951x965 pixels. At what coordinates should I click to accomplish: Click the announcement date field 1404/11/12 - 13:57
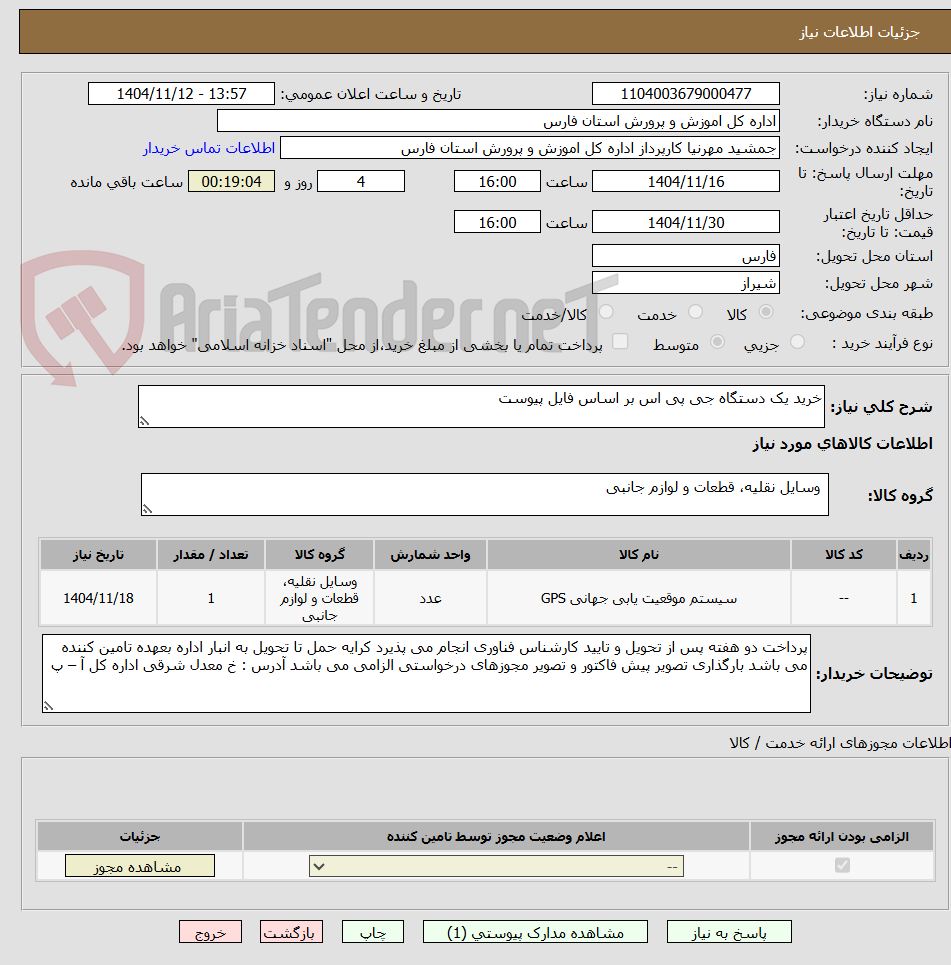[181, 94]
